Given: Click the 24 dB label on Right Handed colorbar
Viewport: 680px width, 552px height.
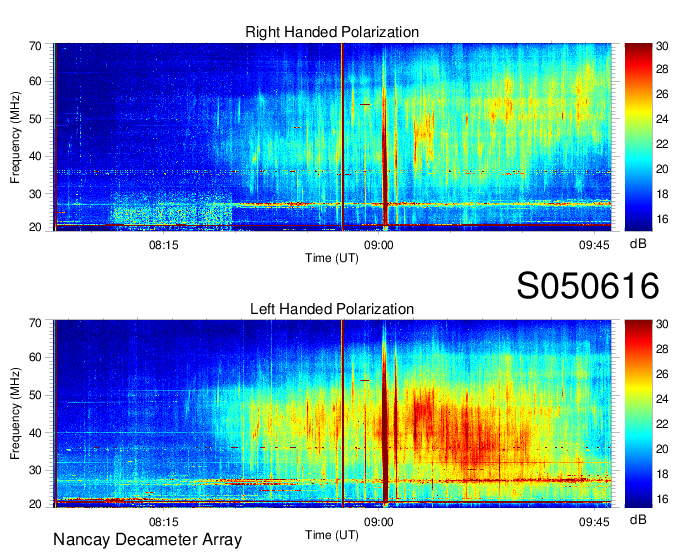Looking at the screenshot, I should point(662,119).
